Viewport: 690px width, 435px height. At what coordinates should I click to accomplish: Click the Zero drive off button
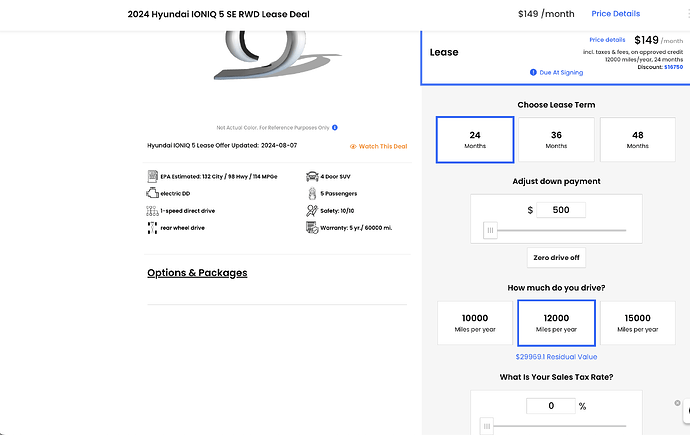coord(556,257)
